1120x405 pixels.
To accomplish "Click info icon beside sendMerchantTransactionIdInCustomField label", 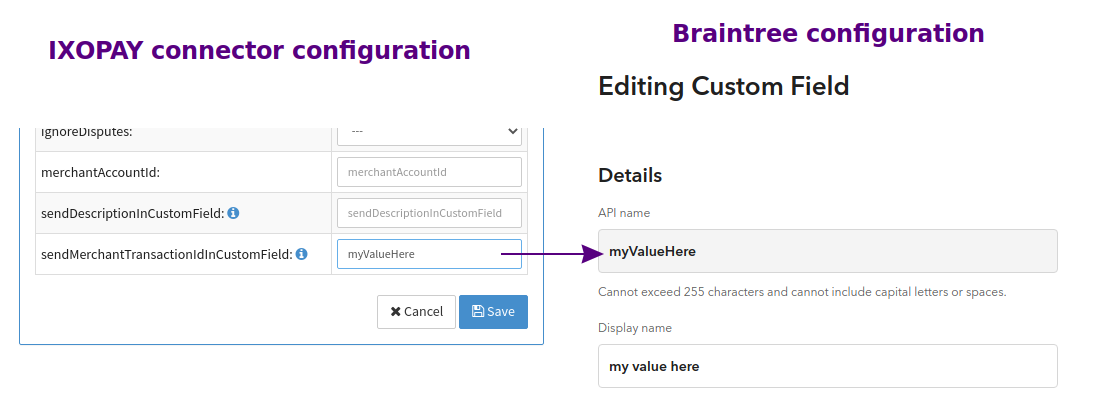I will pos(301,254).
